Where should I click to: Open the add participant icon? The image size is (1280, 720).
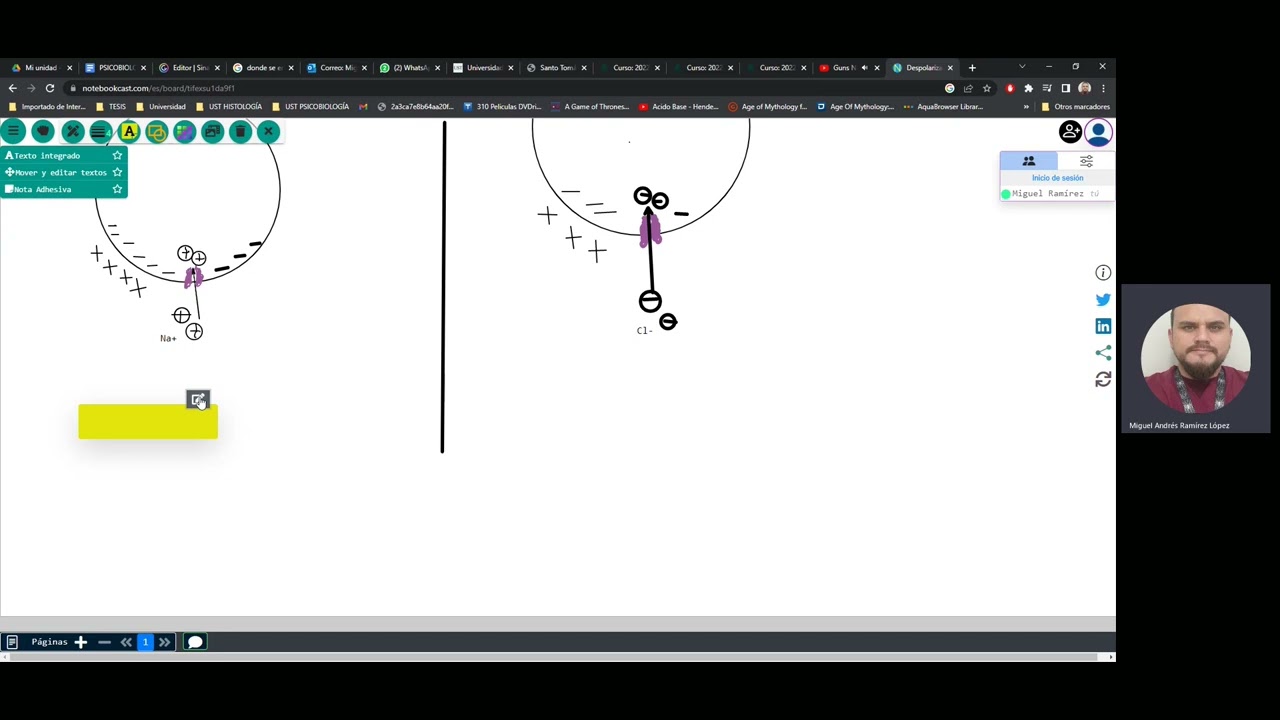[x=1070, y=132]
